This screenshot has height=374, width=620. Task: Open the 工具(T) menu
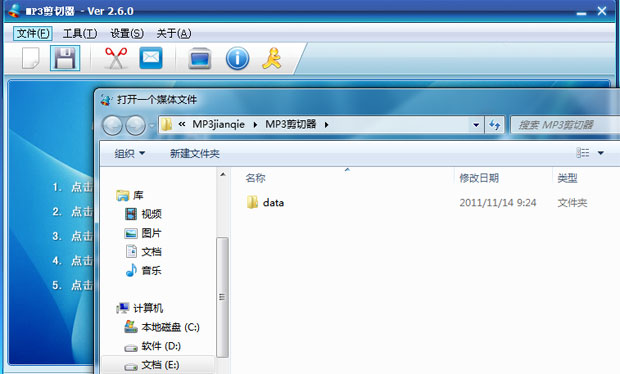click(79, 34)
